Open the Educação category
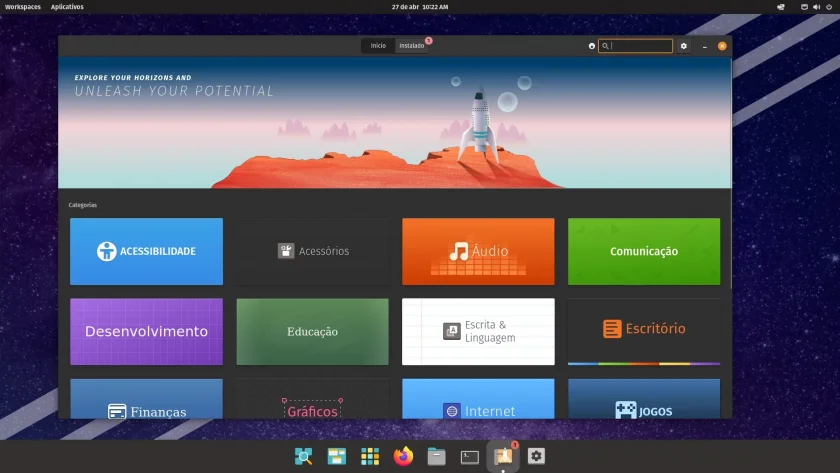The image size is (840, 473). tap(312, 332)
